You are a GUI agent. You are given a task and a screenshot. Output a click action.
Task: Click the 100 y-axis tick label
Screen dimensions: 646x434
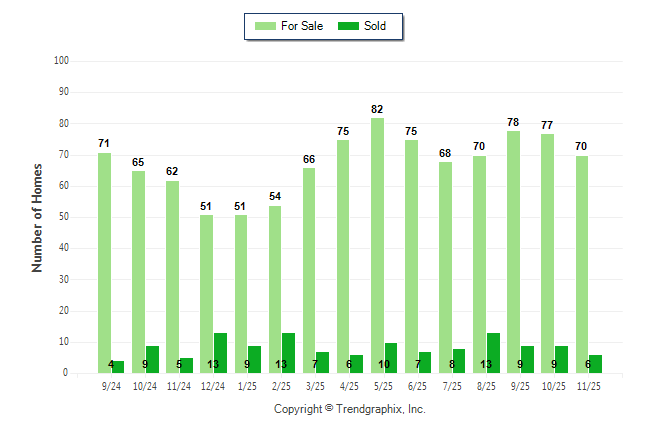[x=60, y=61]
